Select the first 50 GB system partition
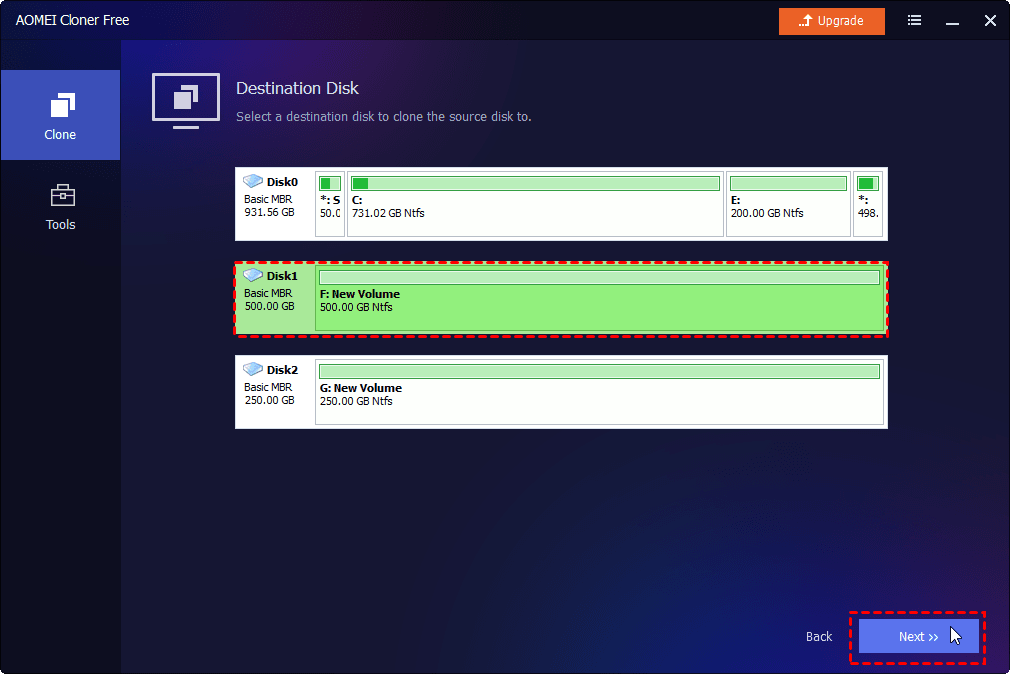The height and width of the screenshot is (674, 1010). tap(330, 204)
